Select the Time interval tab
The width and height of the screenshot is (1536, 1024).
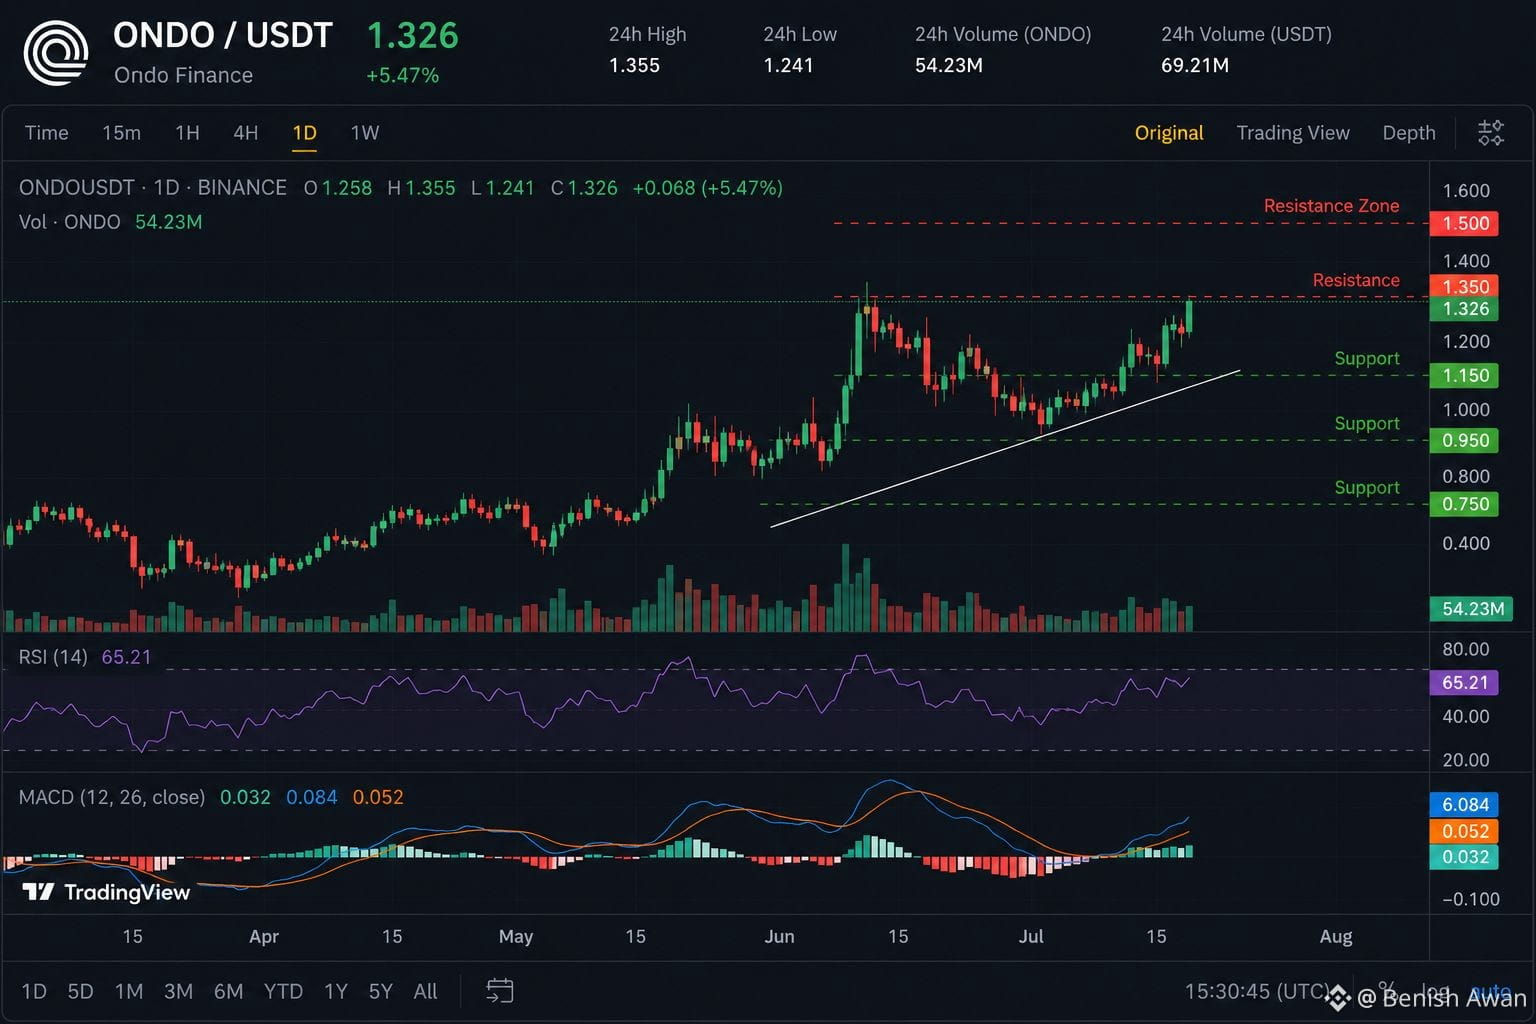[x=46, y=133]
